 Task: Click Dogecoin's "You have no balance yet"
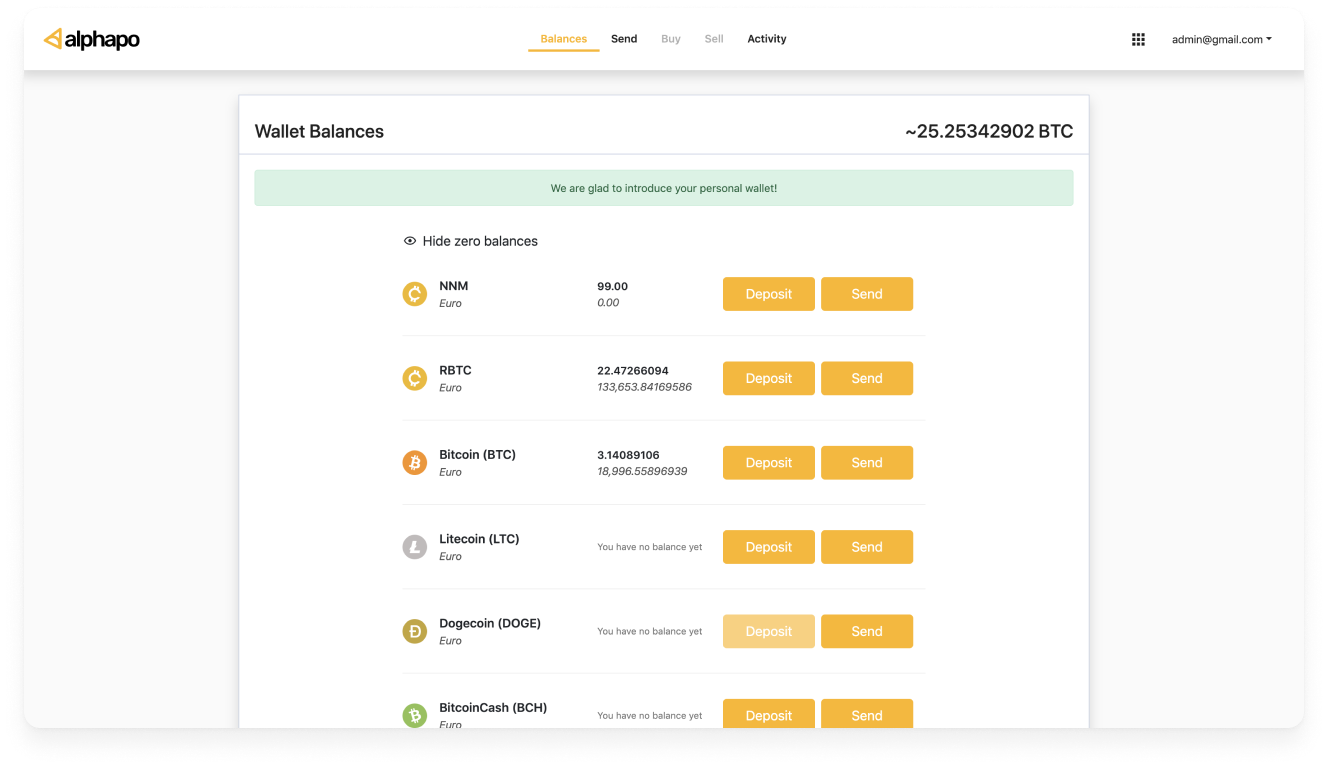pyautogui.click(x=650, y=631)
